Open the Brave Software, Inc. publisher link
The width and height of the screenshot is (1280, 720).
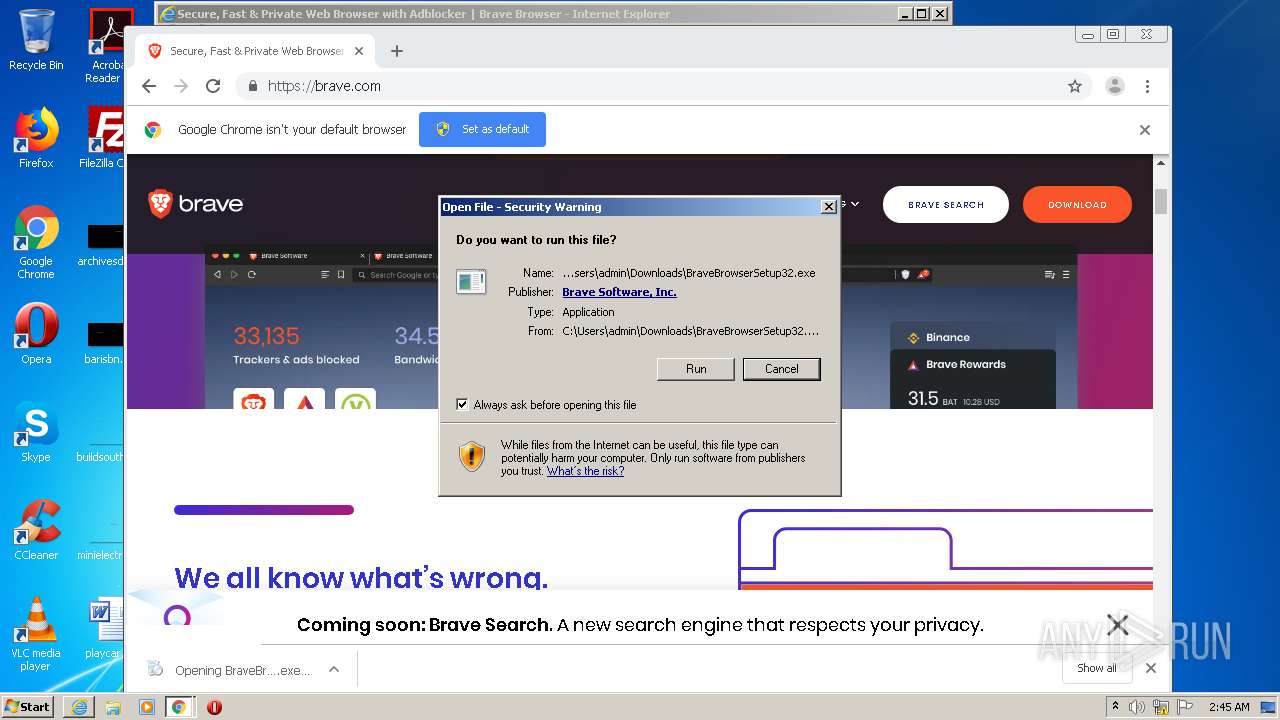(x=619, y=292)
